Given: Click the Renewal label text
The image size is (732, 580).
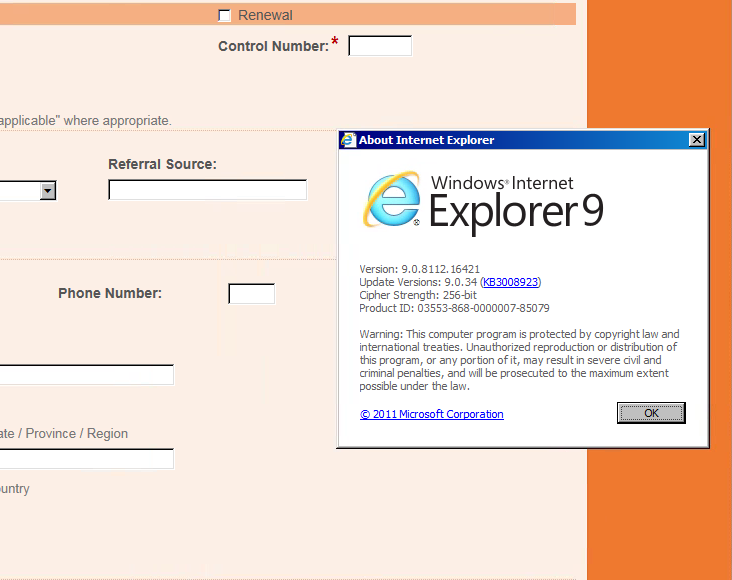Looking at the screenshot, I should tap(265, 15).
